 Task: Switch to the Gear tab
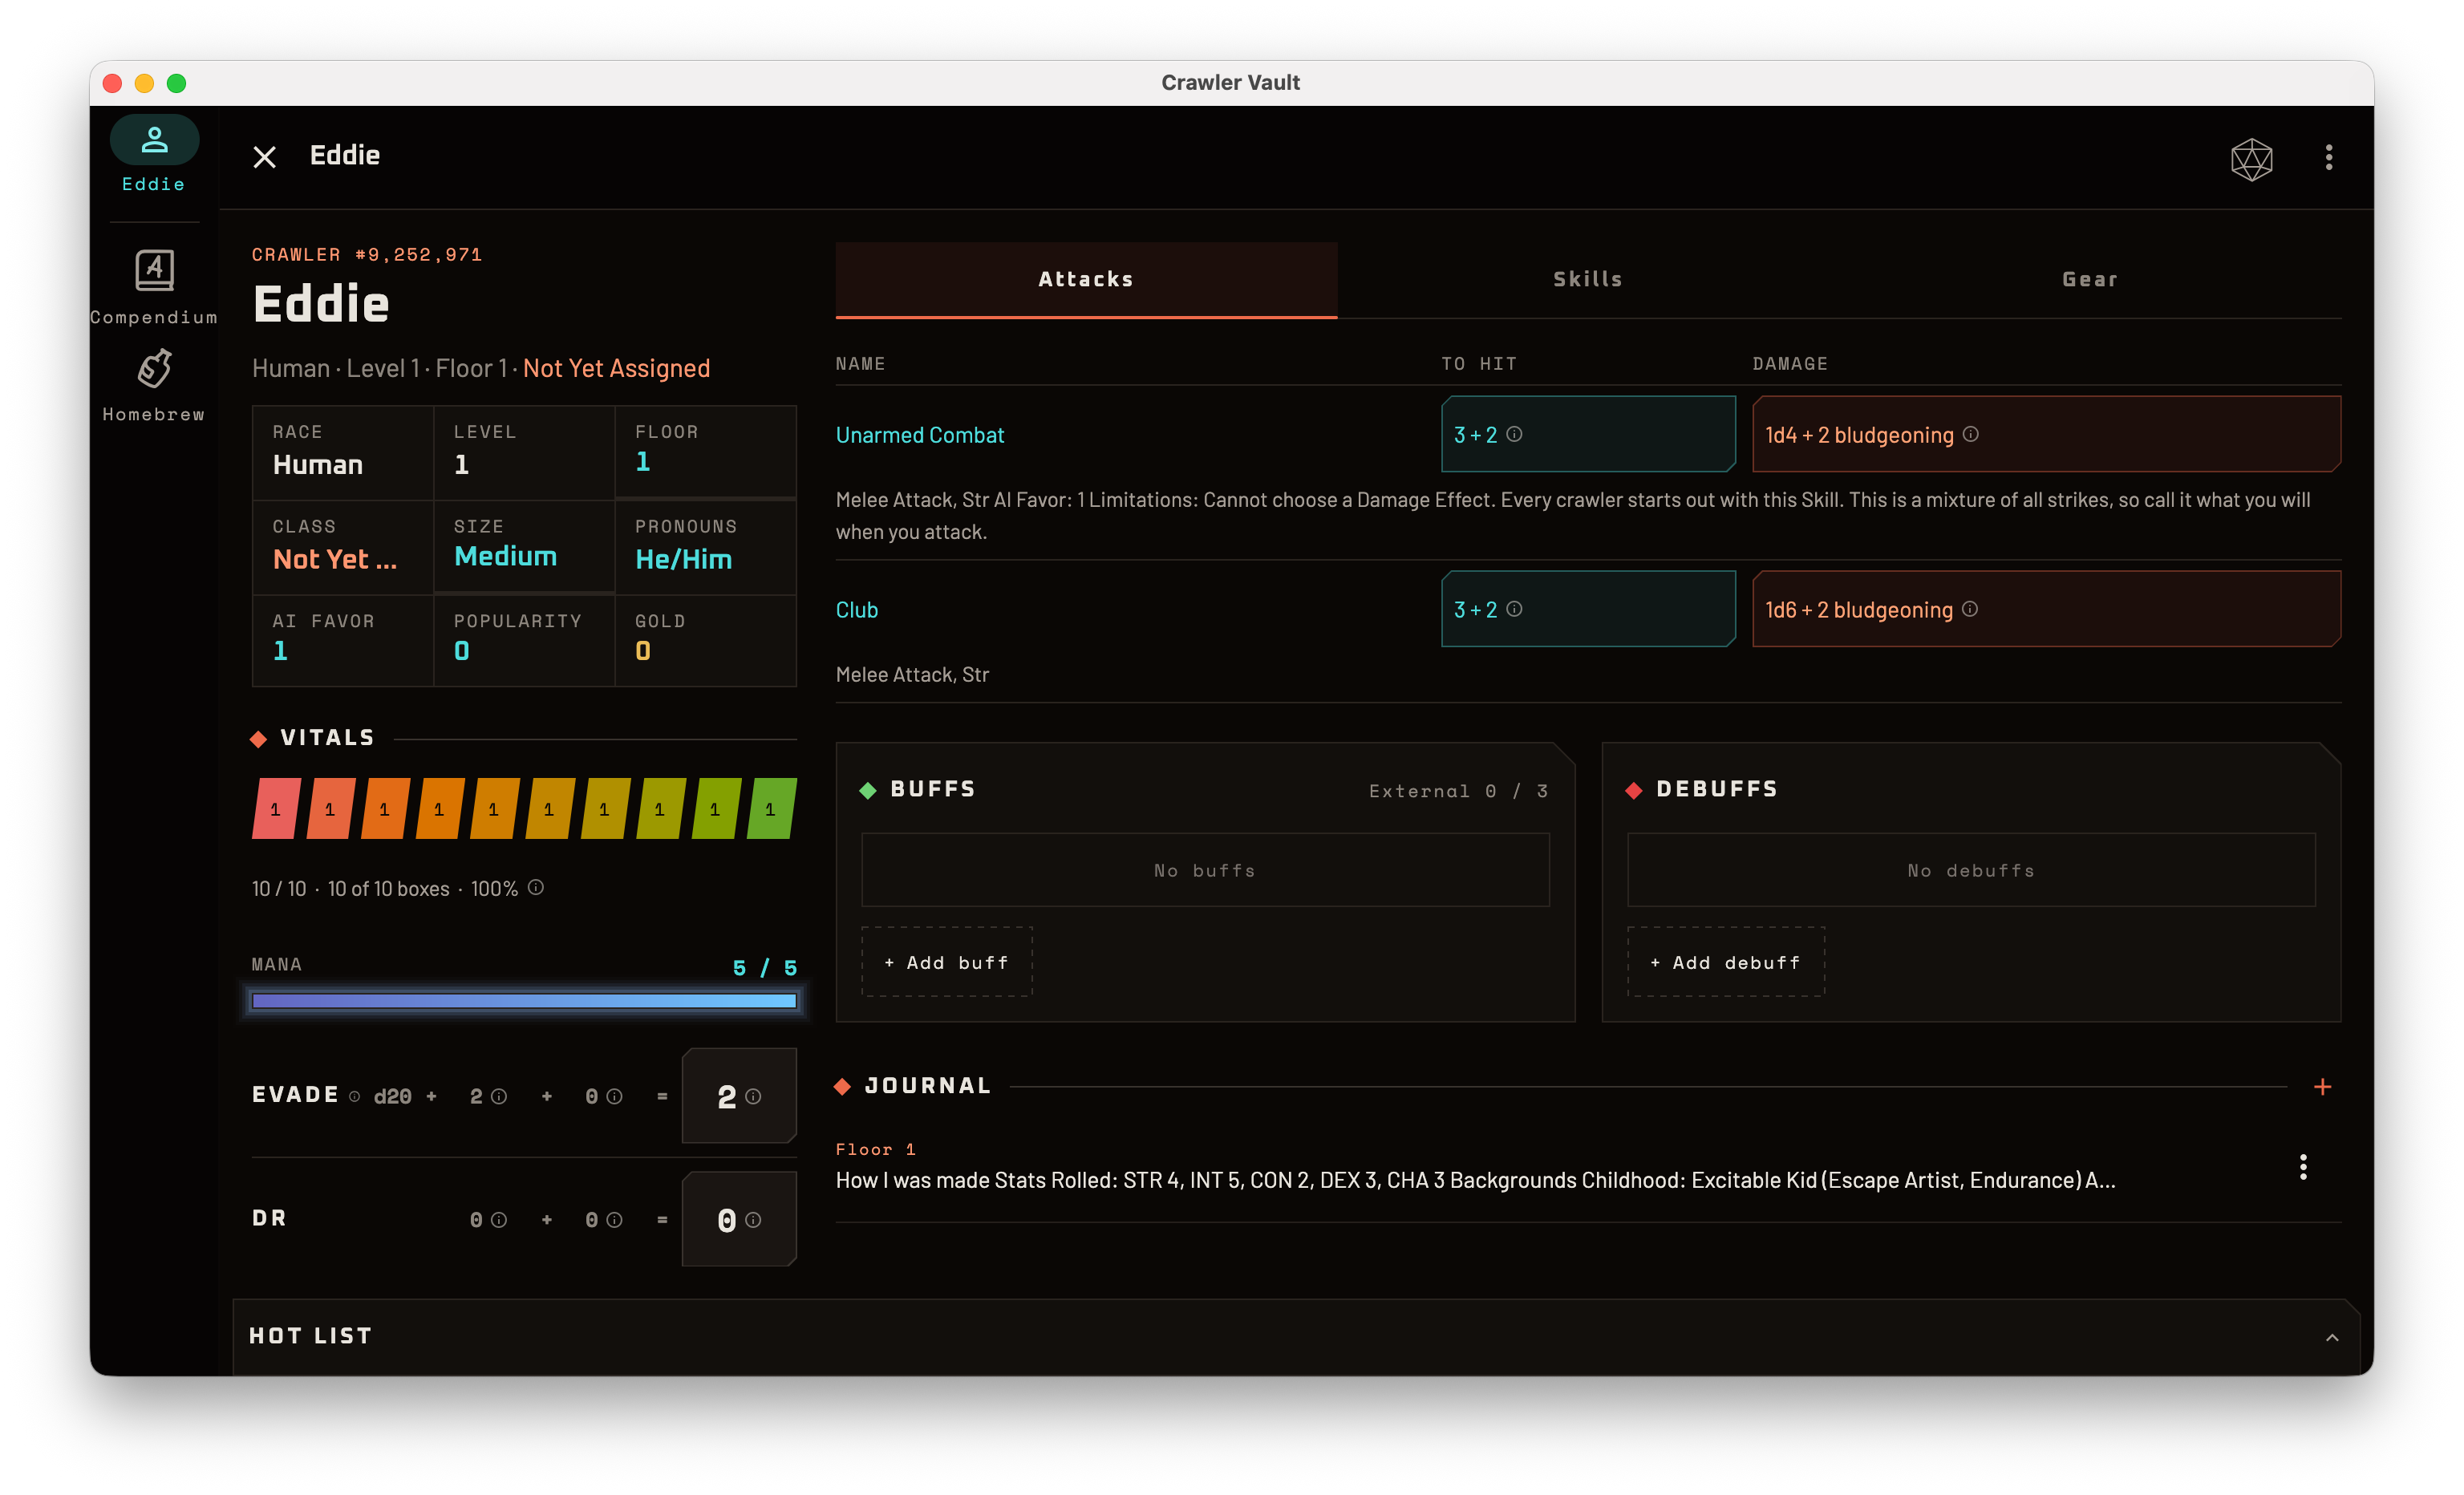coord(2090,279)
